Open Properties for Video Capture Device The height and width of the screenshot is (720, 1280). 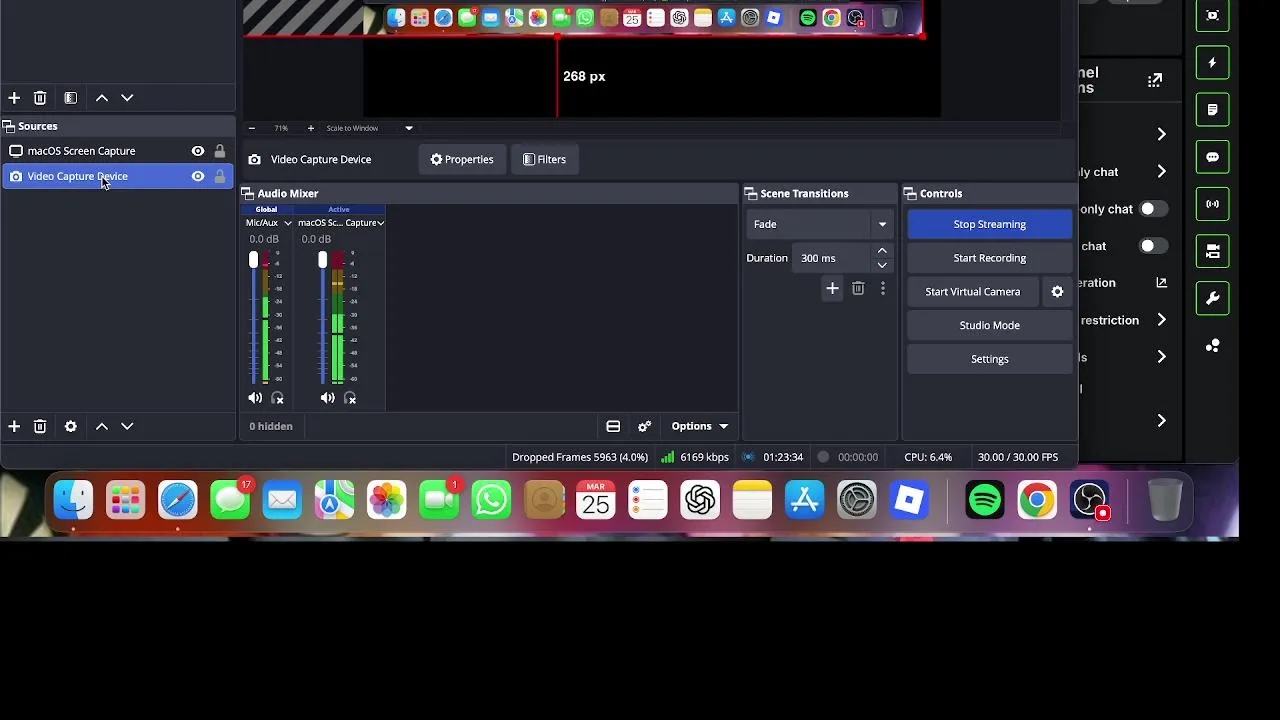click(x=462, y=159)
